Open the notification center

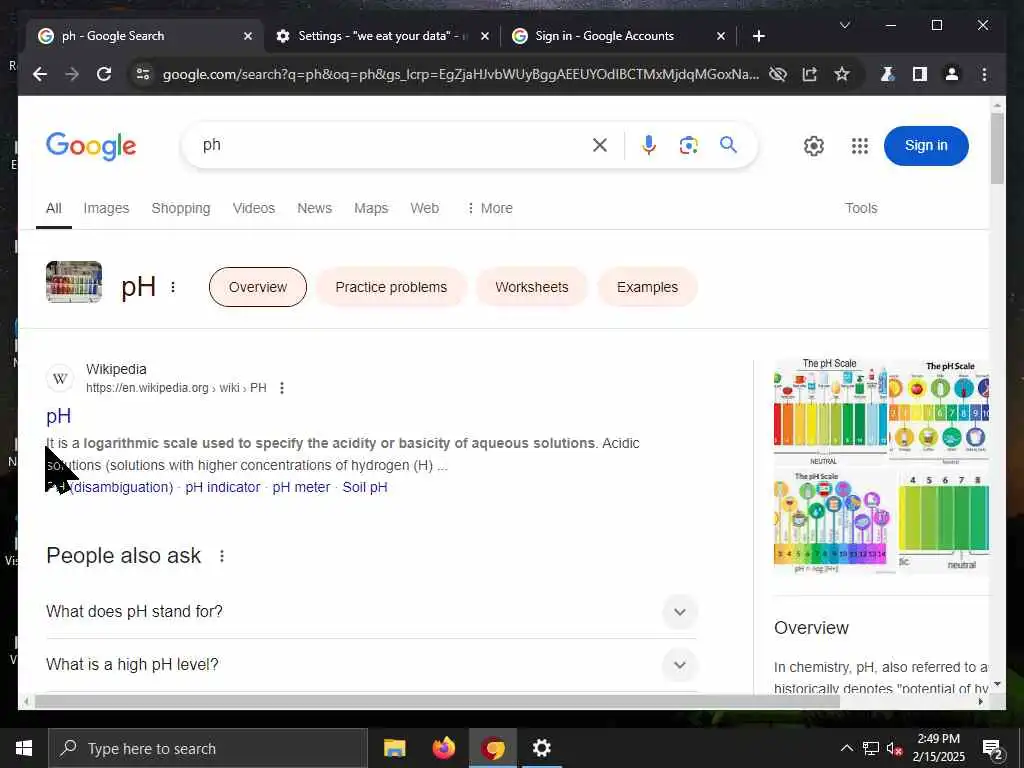pyautogui.click(x=993, y=750)
